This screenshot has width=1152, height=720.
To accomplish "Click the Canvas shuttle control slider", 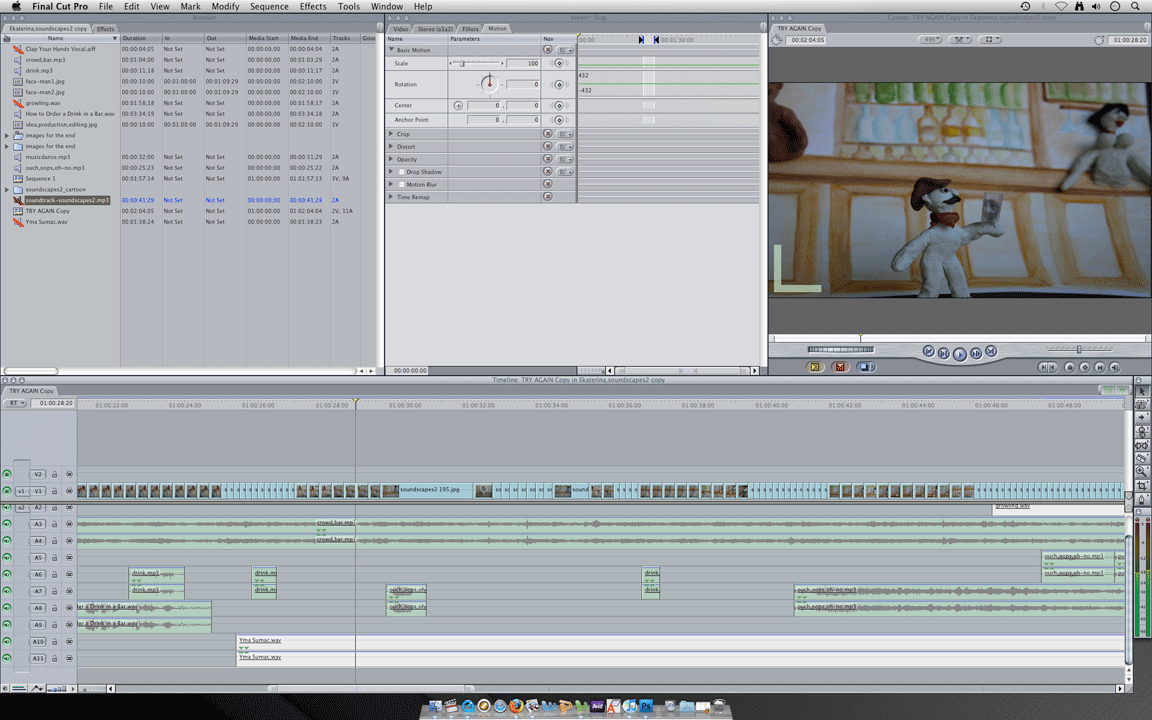I will [x=1079, y=348].
